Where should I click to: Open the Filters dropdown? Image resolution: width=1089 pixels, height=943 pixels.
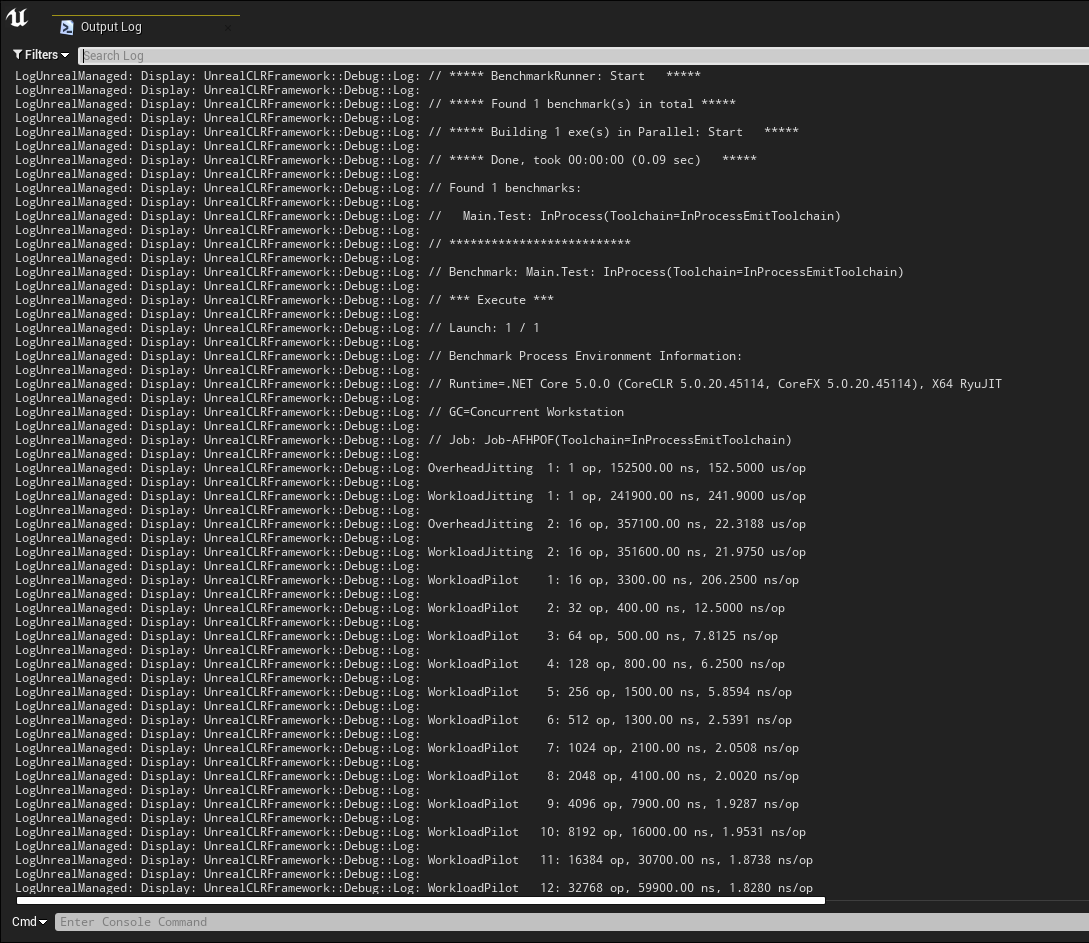(x=41, y=55)
